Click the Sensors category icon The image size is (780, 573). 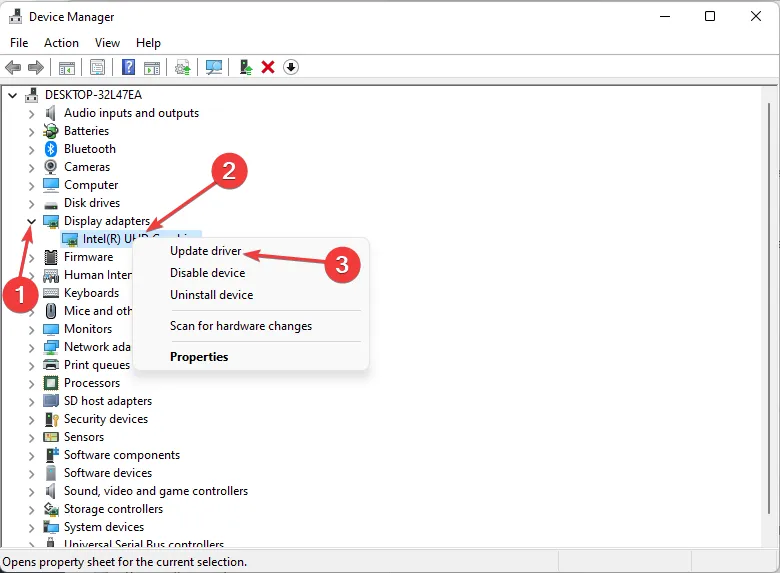tap(51, 437)
